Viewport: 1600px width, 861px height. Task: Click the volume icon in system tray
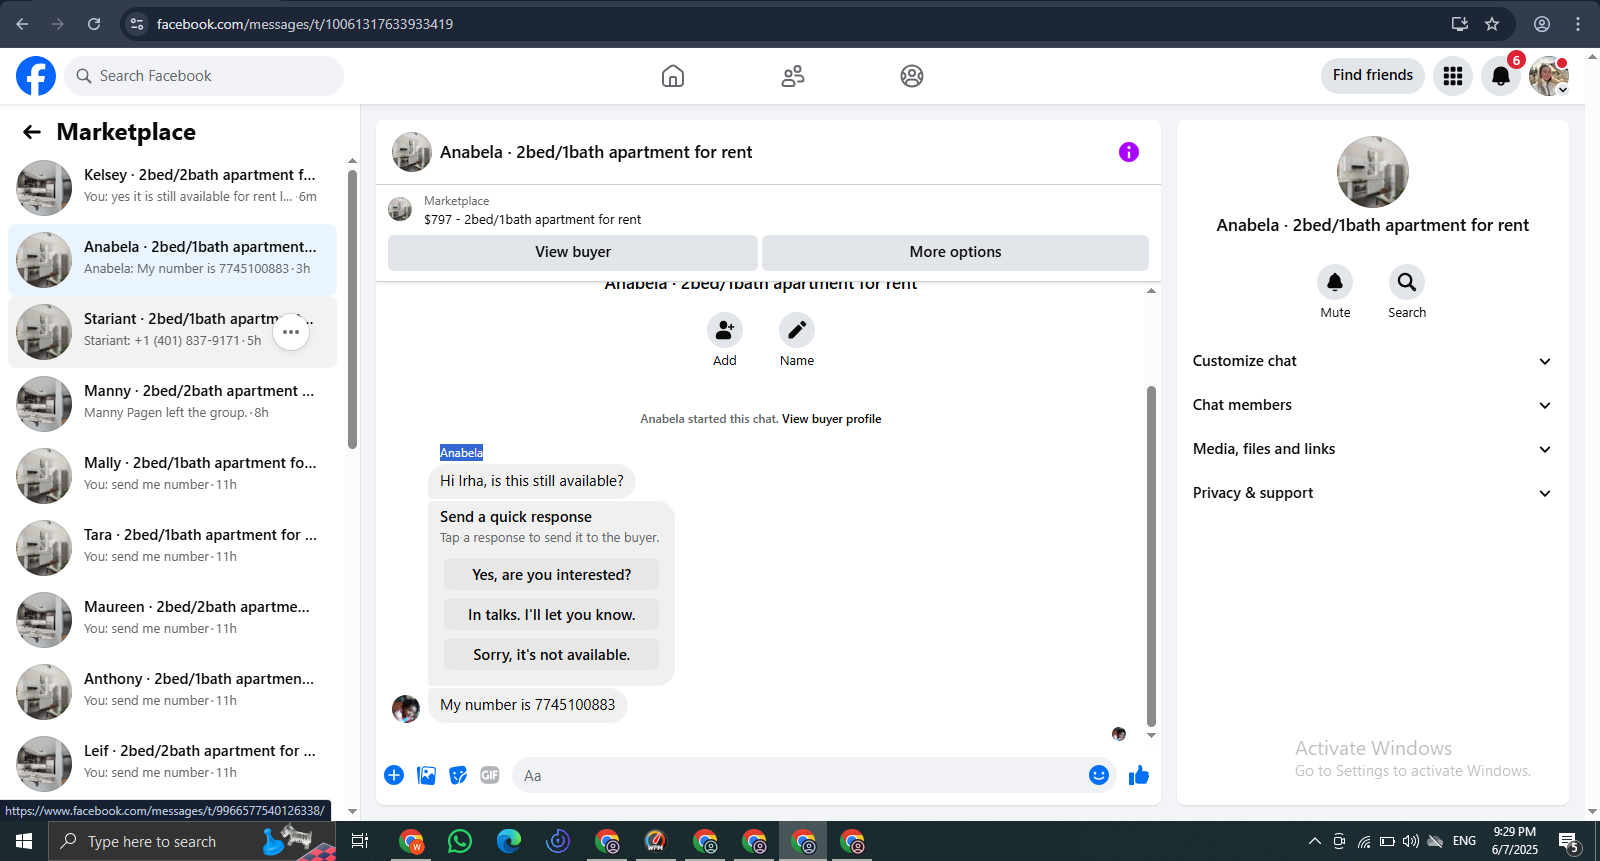[x=1411, y=841]
